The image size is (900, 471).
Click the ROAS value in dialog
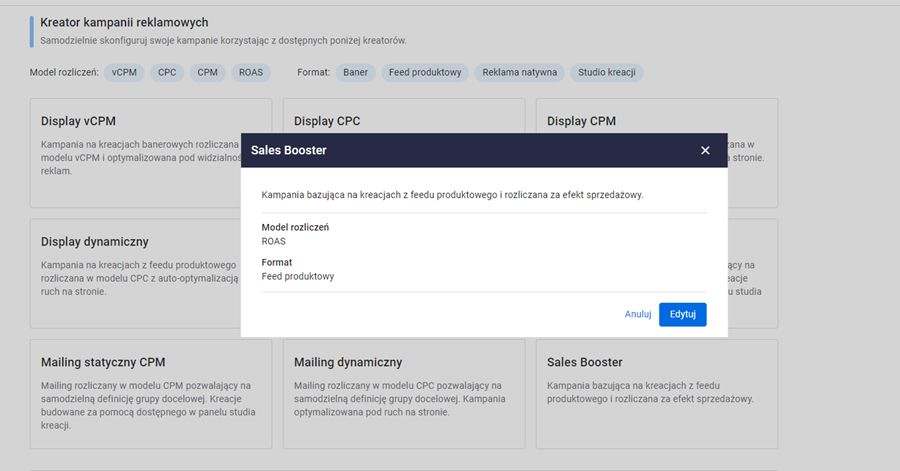273,242
